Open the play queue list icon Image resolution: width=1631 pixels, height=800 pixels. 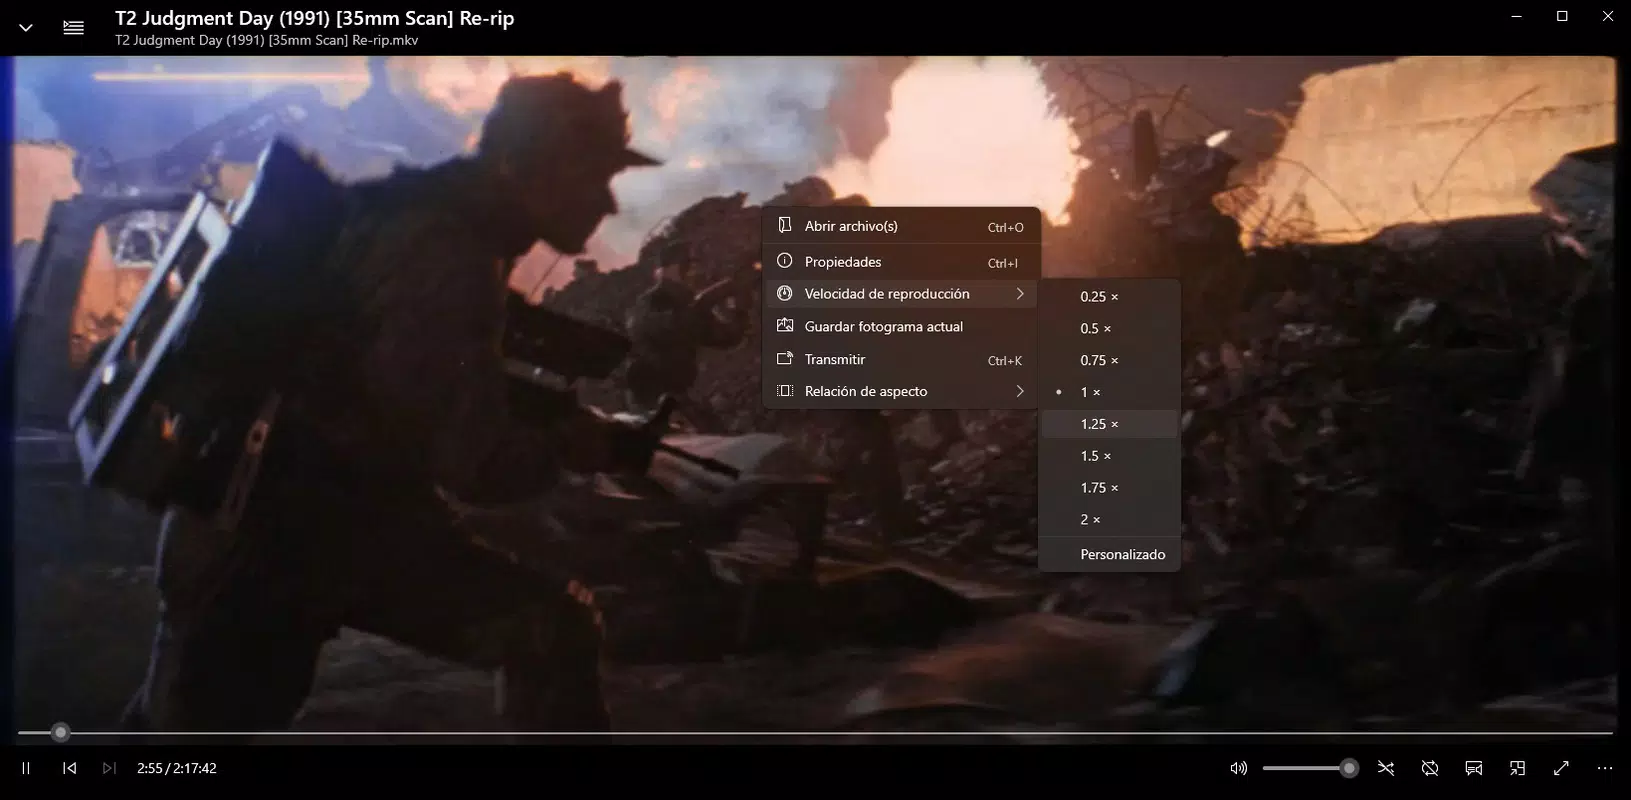point(73,28)
